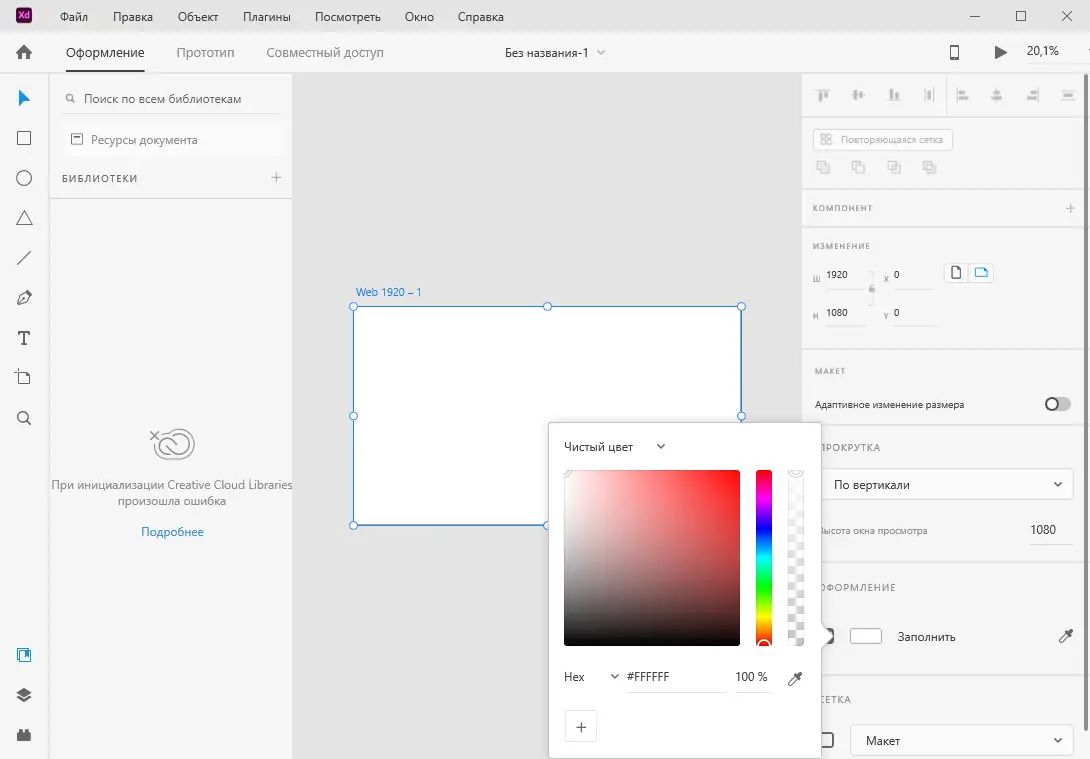Screen dimensions: 1090x759
Task: Open the Справка menu
Action: point(480,17)
